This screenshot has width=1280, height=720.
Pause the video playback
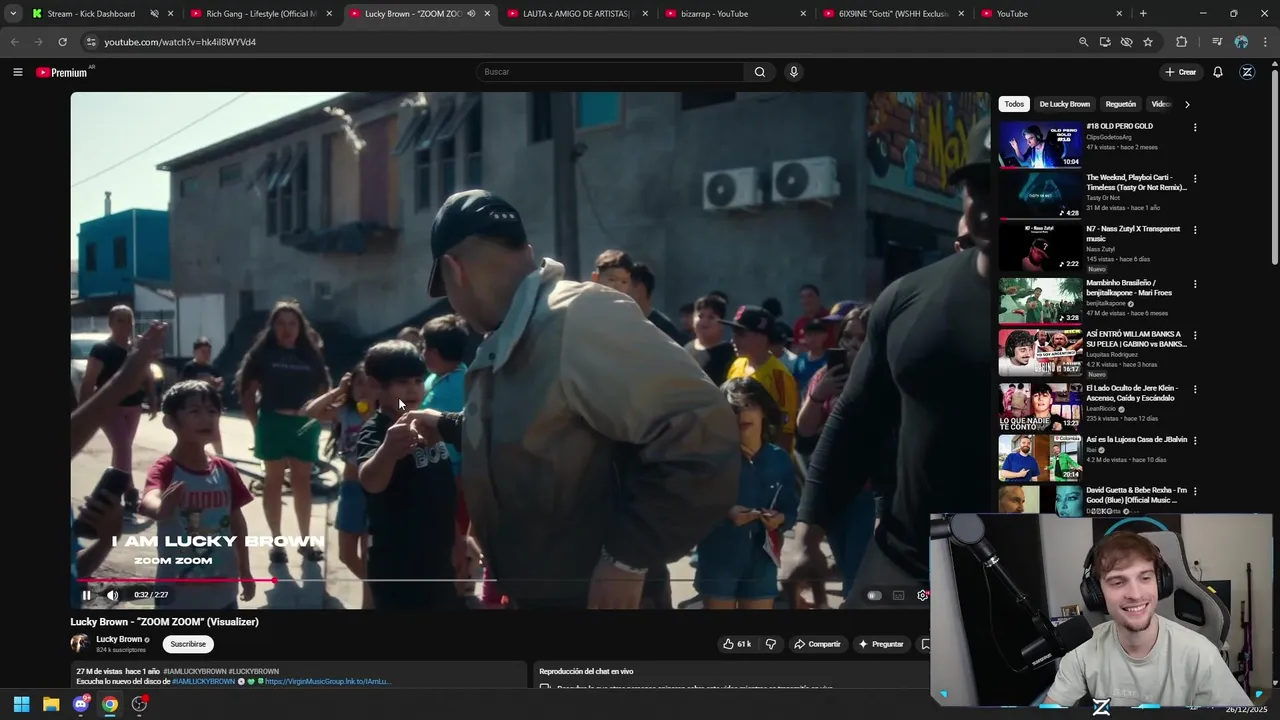pos(86,595)
